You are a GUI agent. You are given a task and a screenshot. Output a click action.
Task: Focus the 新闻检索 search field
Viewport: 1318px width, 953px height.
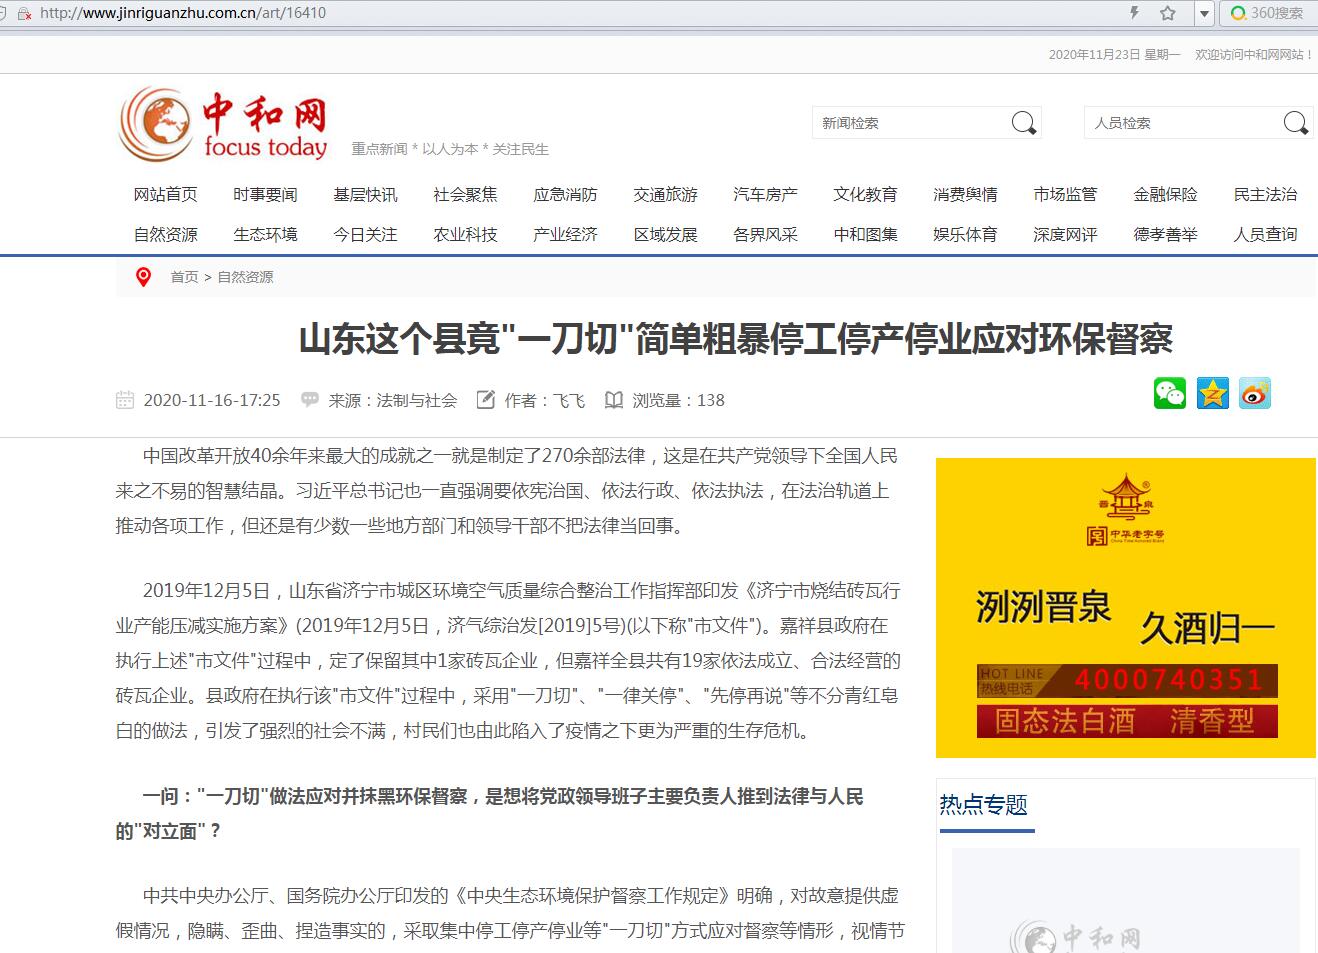pos(910,123)
